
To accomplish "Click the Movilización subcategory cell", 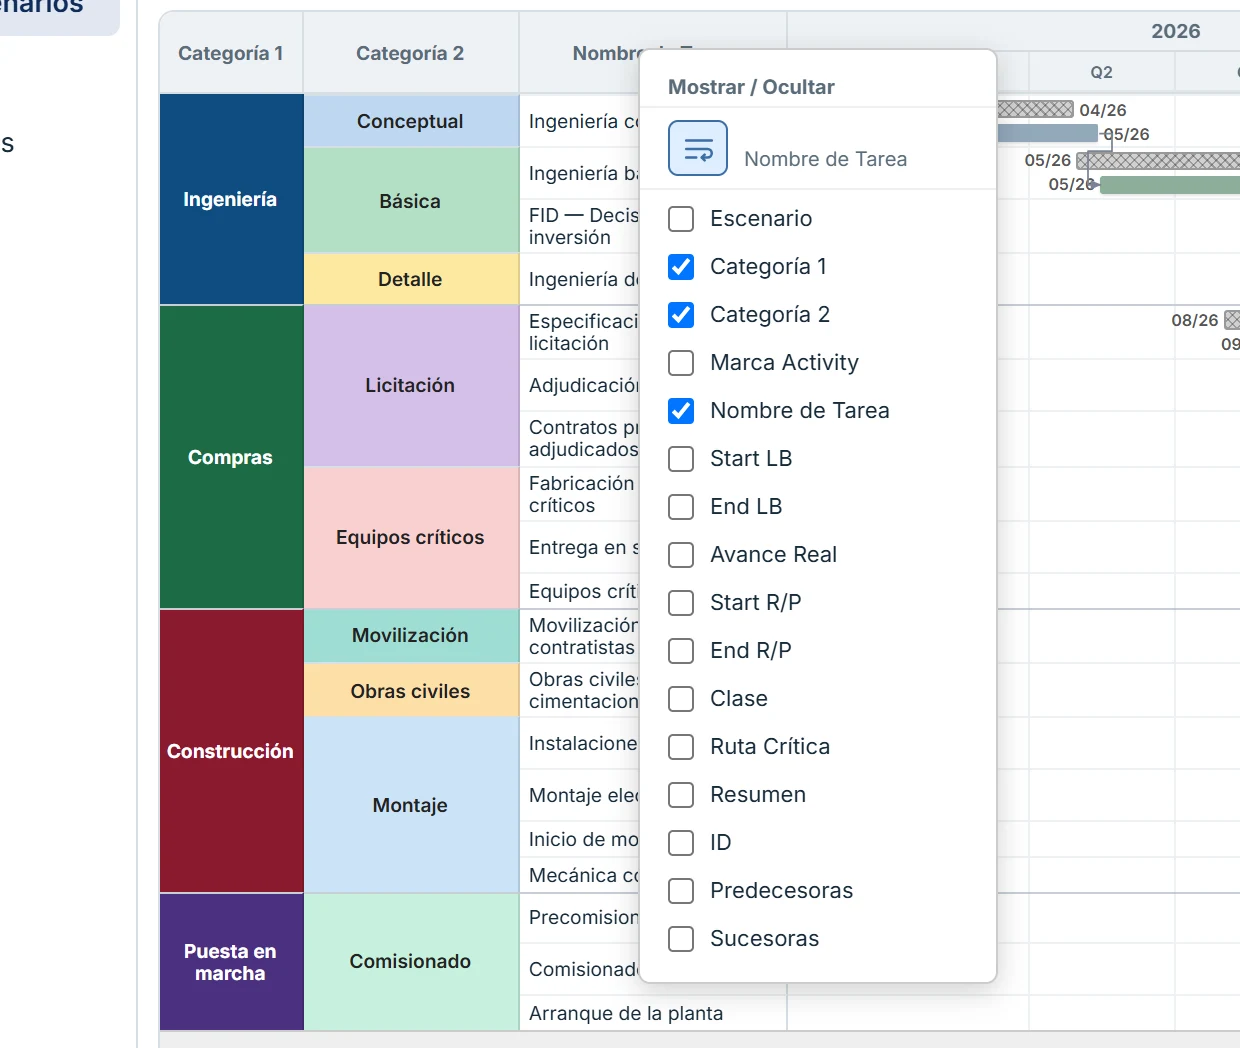I will (x=411, y=635).
